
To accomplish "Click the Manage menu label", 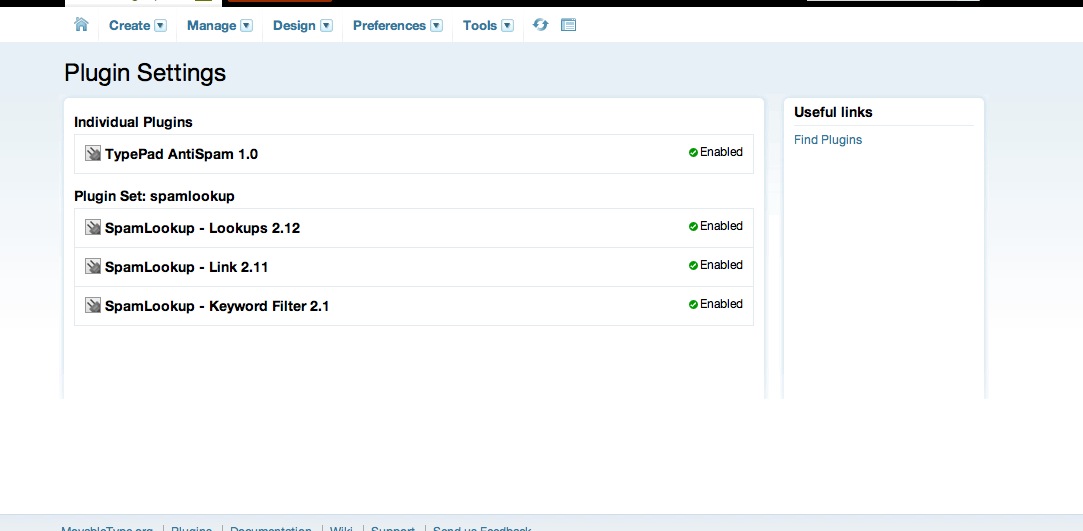I will [x=211, y=26].
